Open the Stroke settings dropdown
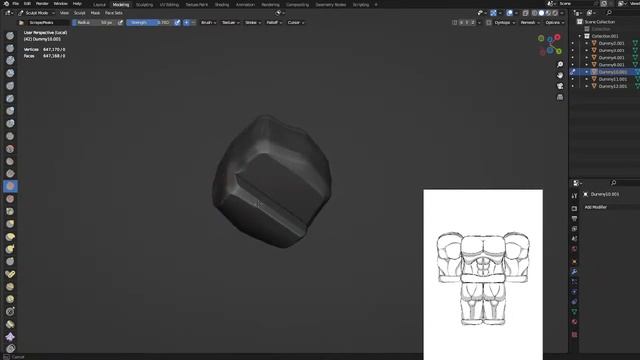 tap(253, 22)
